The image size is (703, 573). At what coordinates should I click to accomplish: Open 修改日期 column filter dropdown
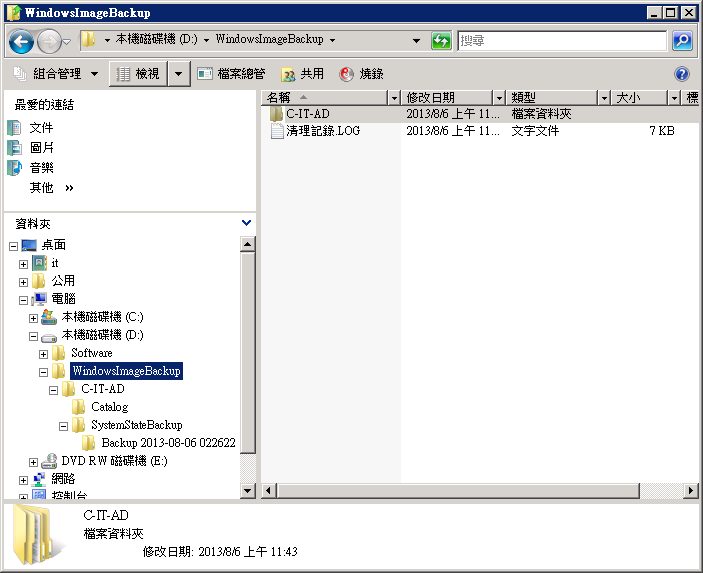click(x=499, y=97)
